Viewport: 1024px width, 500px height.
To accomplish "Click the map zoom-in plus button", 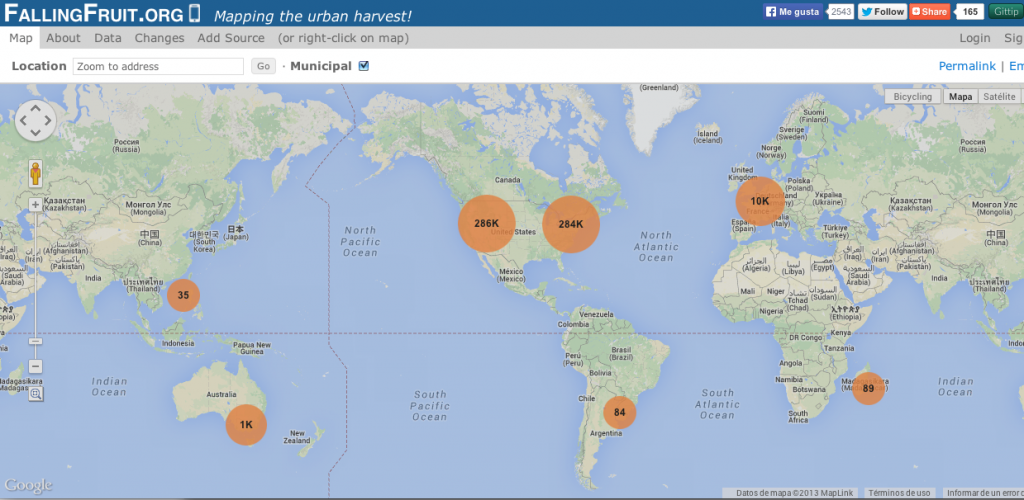I will (36, 204).
